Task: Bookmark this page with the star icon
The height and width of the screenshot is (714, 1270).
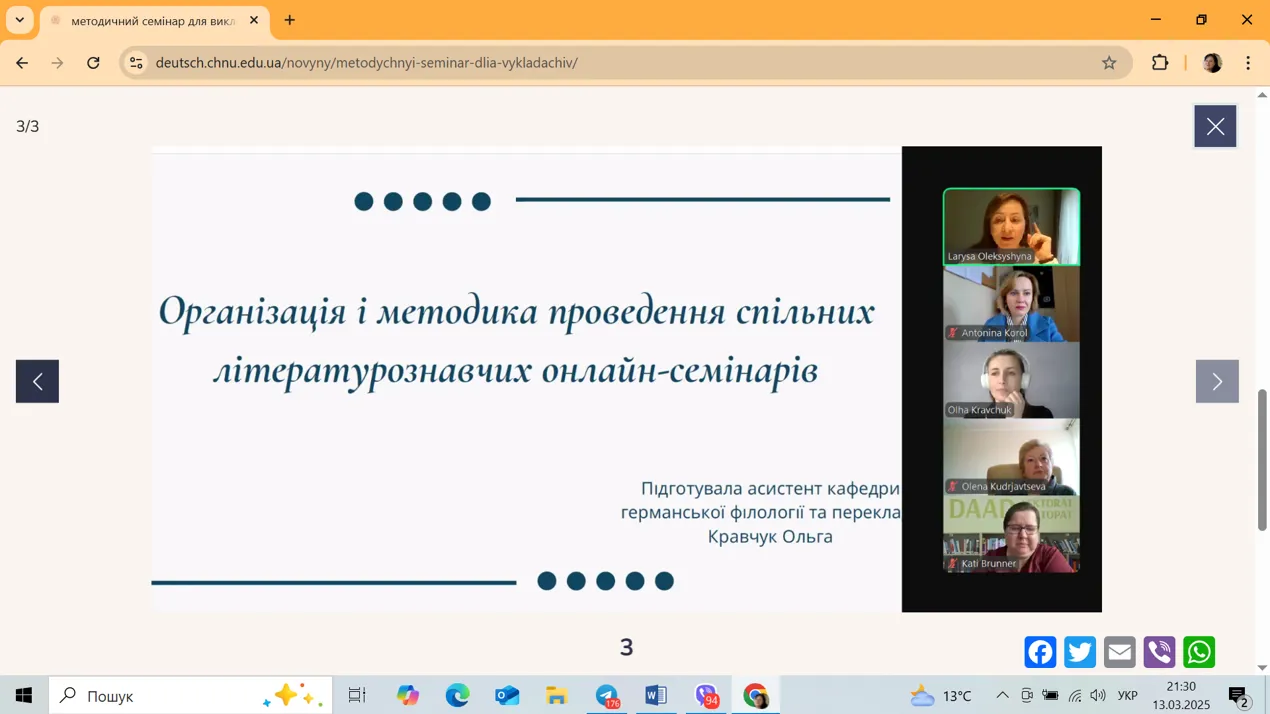Action: 1109,63
